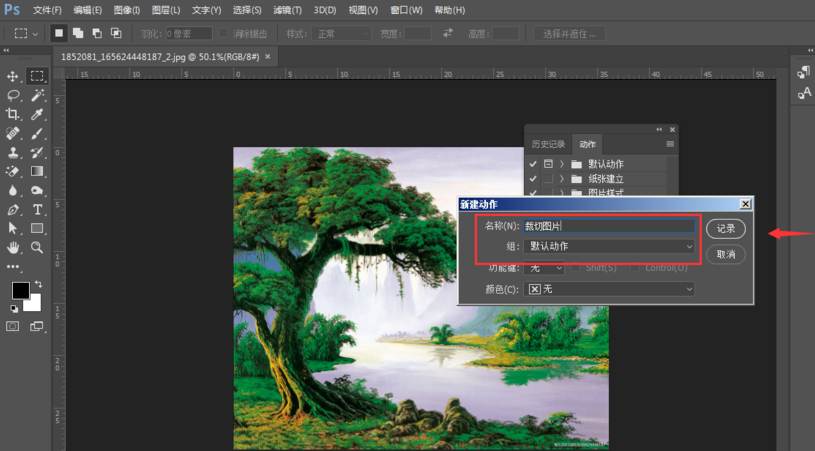Choose the Eyedropper tool
Viewport: 815px width, 451px height.
(x=37, y=115)
